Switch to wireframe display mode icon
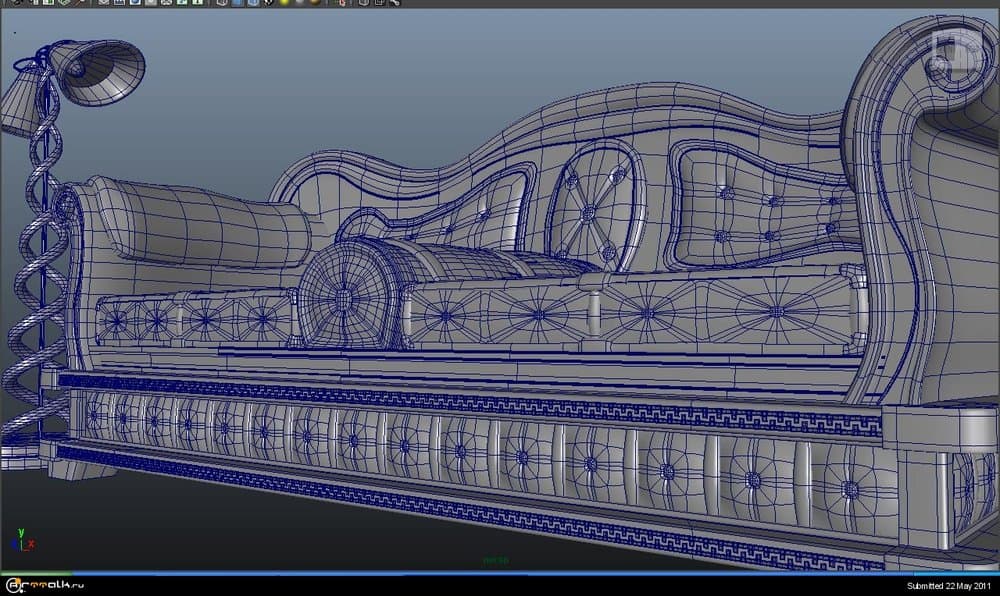 223,3
